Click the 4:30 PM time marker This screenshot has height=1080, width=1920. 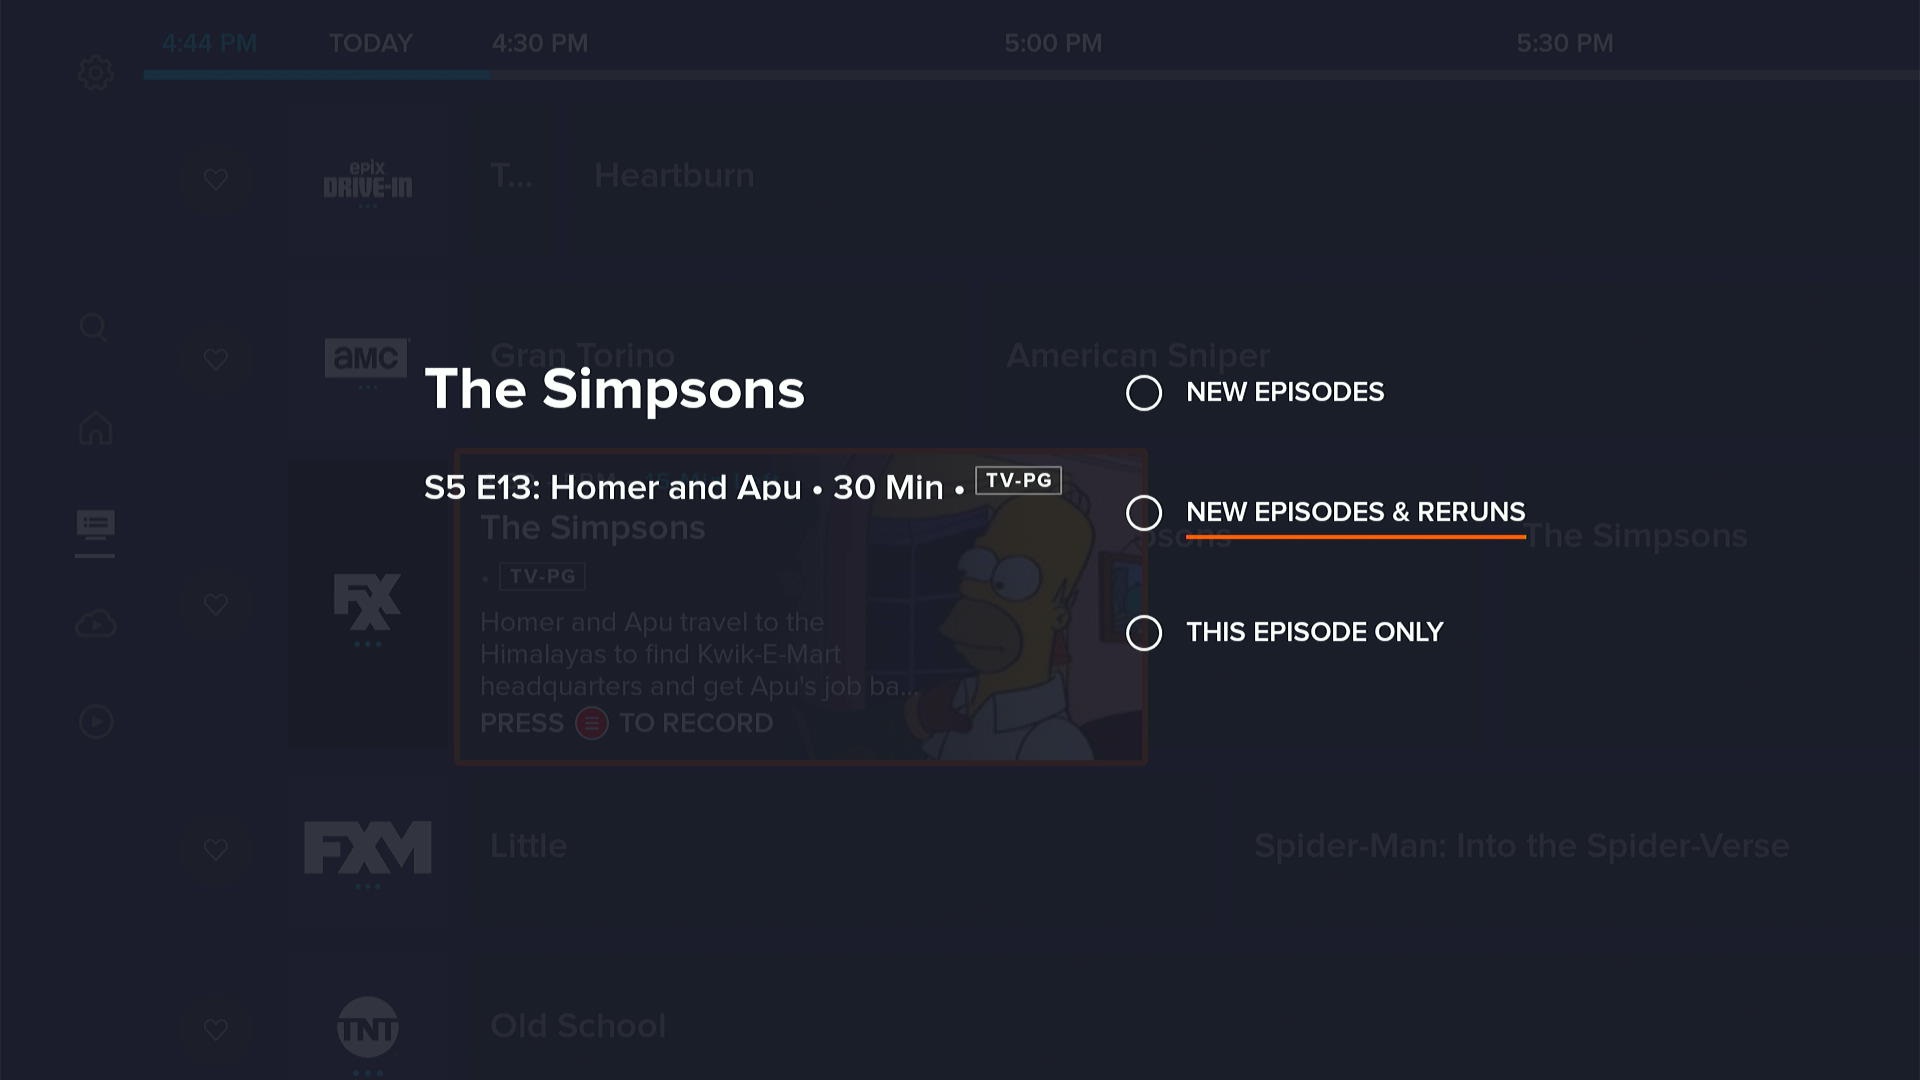pyautogui.click(x=539, y=44)
